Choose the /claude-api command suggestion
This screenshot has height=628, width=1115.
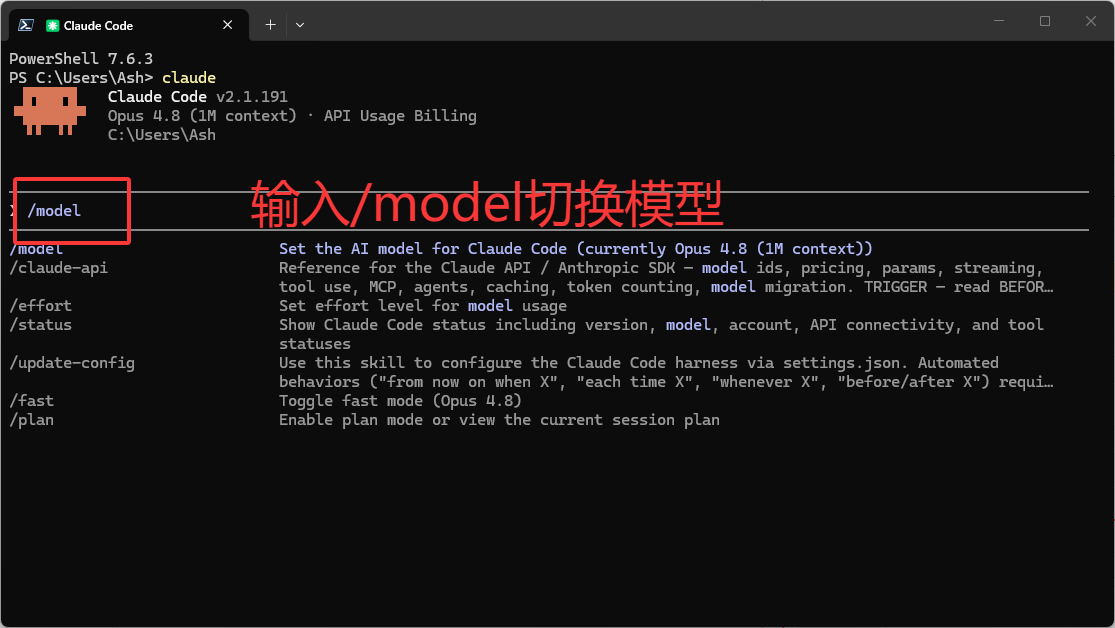(x=58, y=268)
